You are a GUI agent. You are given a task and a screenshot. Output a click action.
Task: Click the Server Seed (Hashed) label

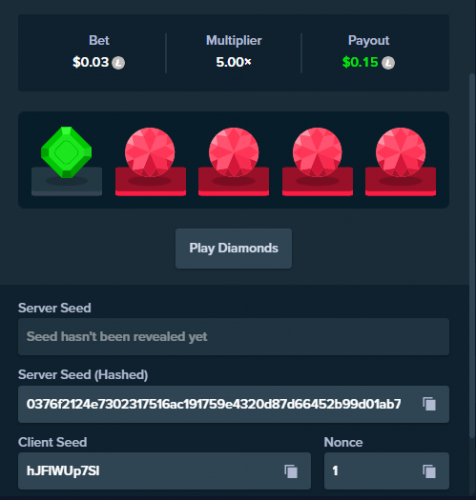(83, 375)
